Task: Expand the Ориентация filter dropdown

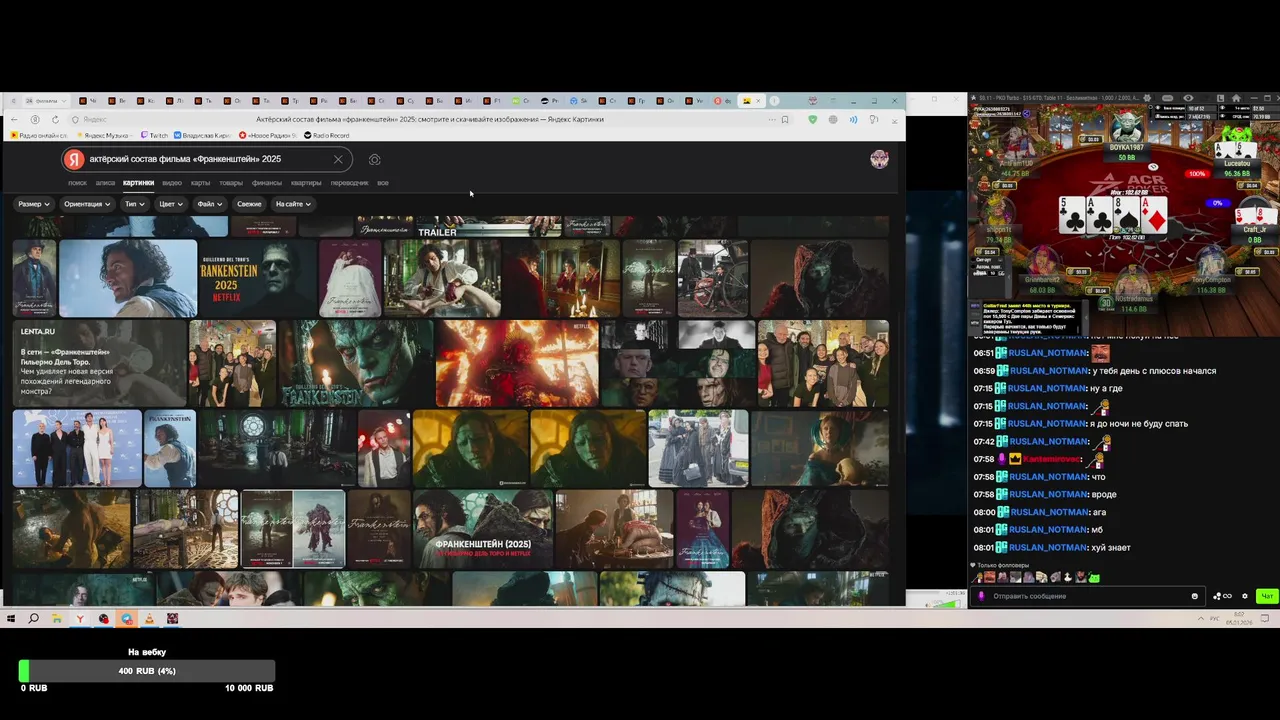Action: pos(87,204)
